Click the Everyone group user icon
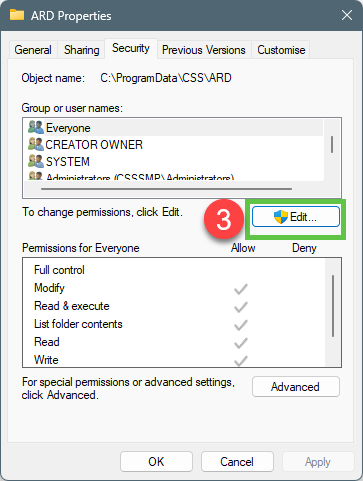Screen dimensions: 363x481 click(36, 128)
